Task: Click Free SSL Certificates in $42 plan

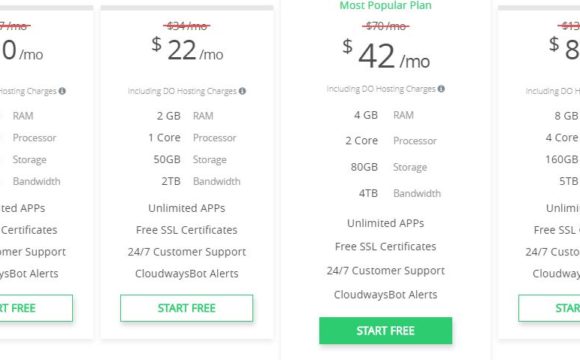Action: coord(385,246)
